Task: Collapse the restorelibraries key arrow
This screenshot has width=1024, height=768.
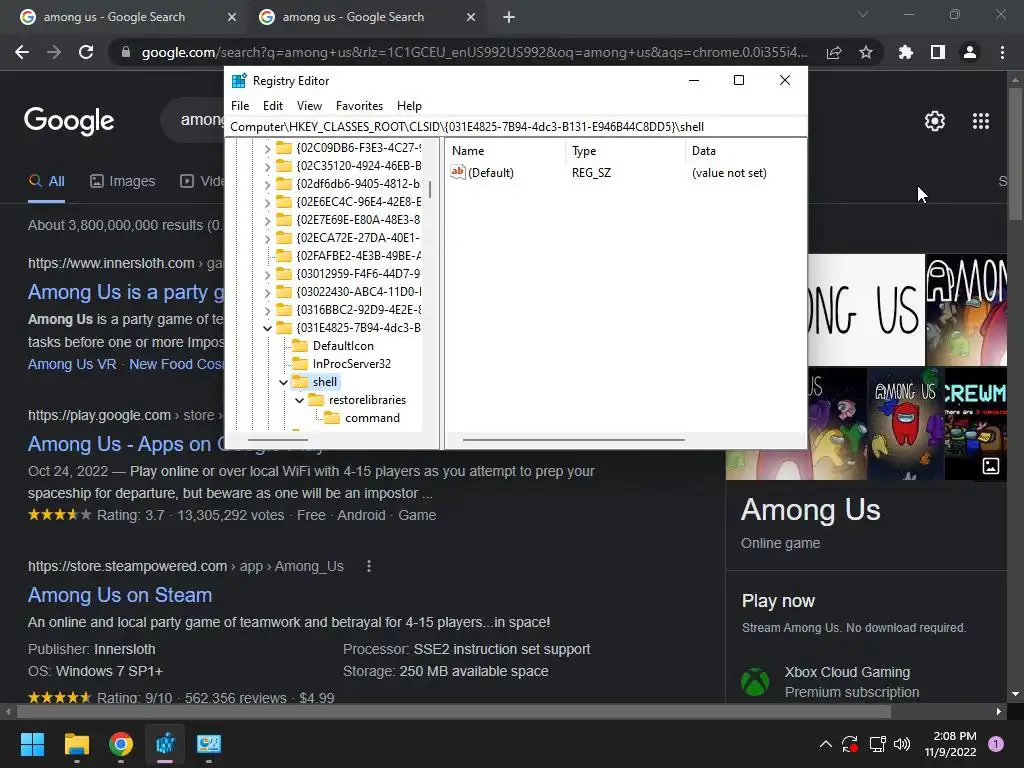Action: tap(299, 400)
